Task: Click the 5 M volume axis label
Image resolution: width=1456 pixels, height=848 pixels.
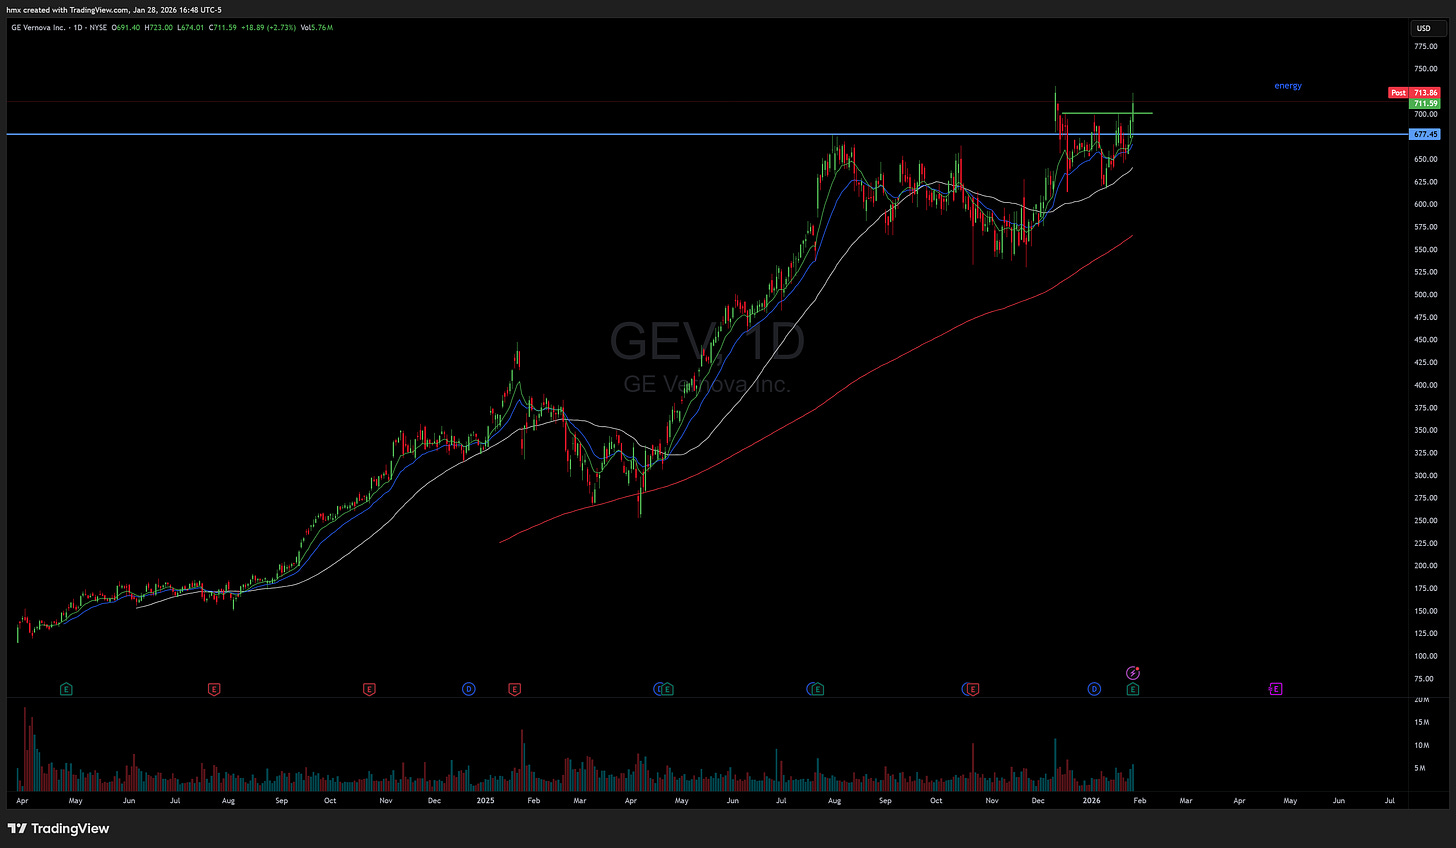Action: (1420, 768)
